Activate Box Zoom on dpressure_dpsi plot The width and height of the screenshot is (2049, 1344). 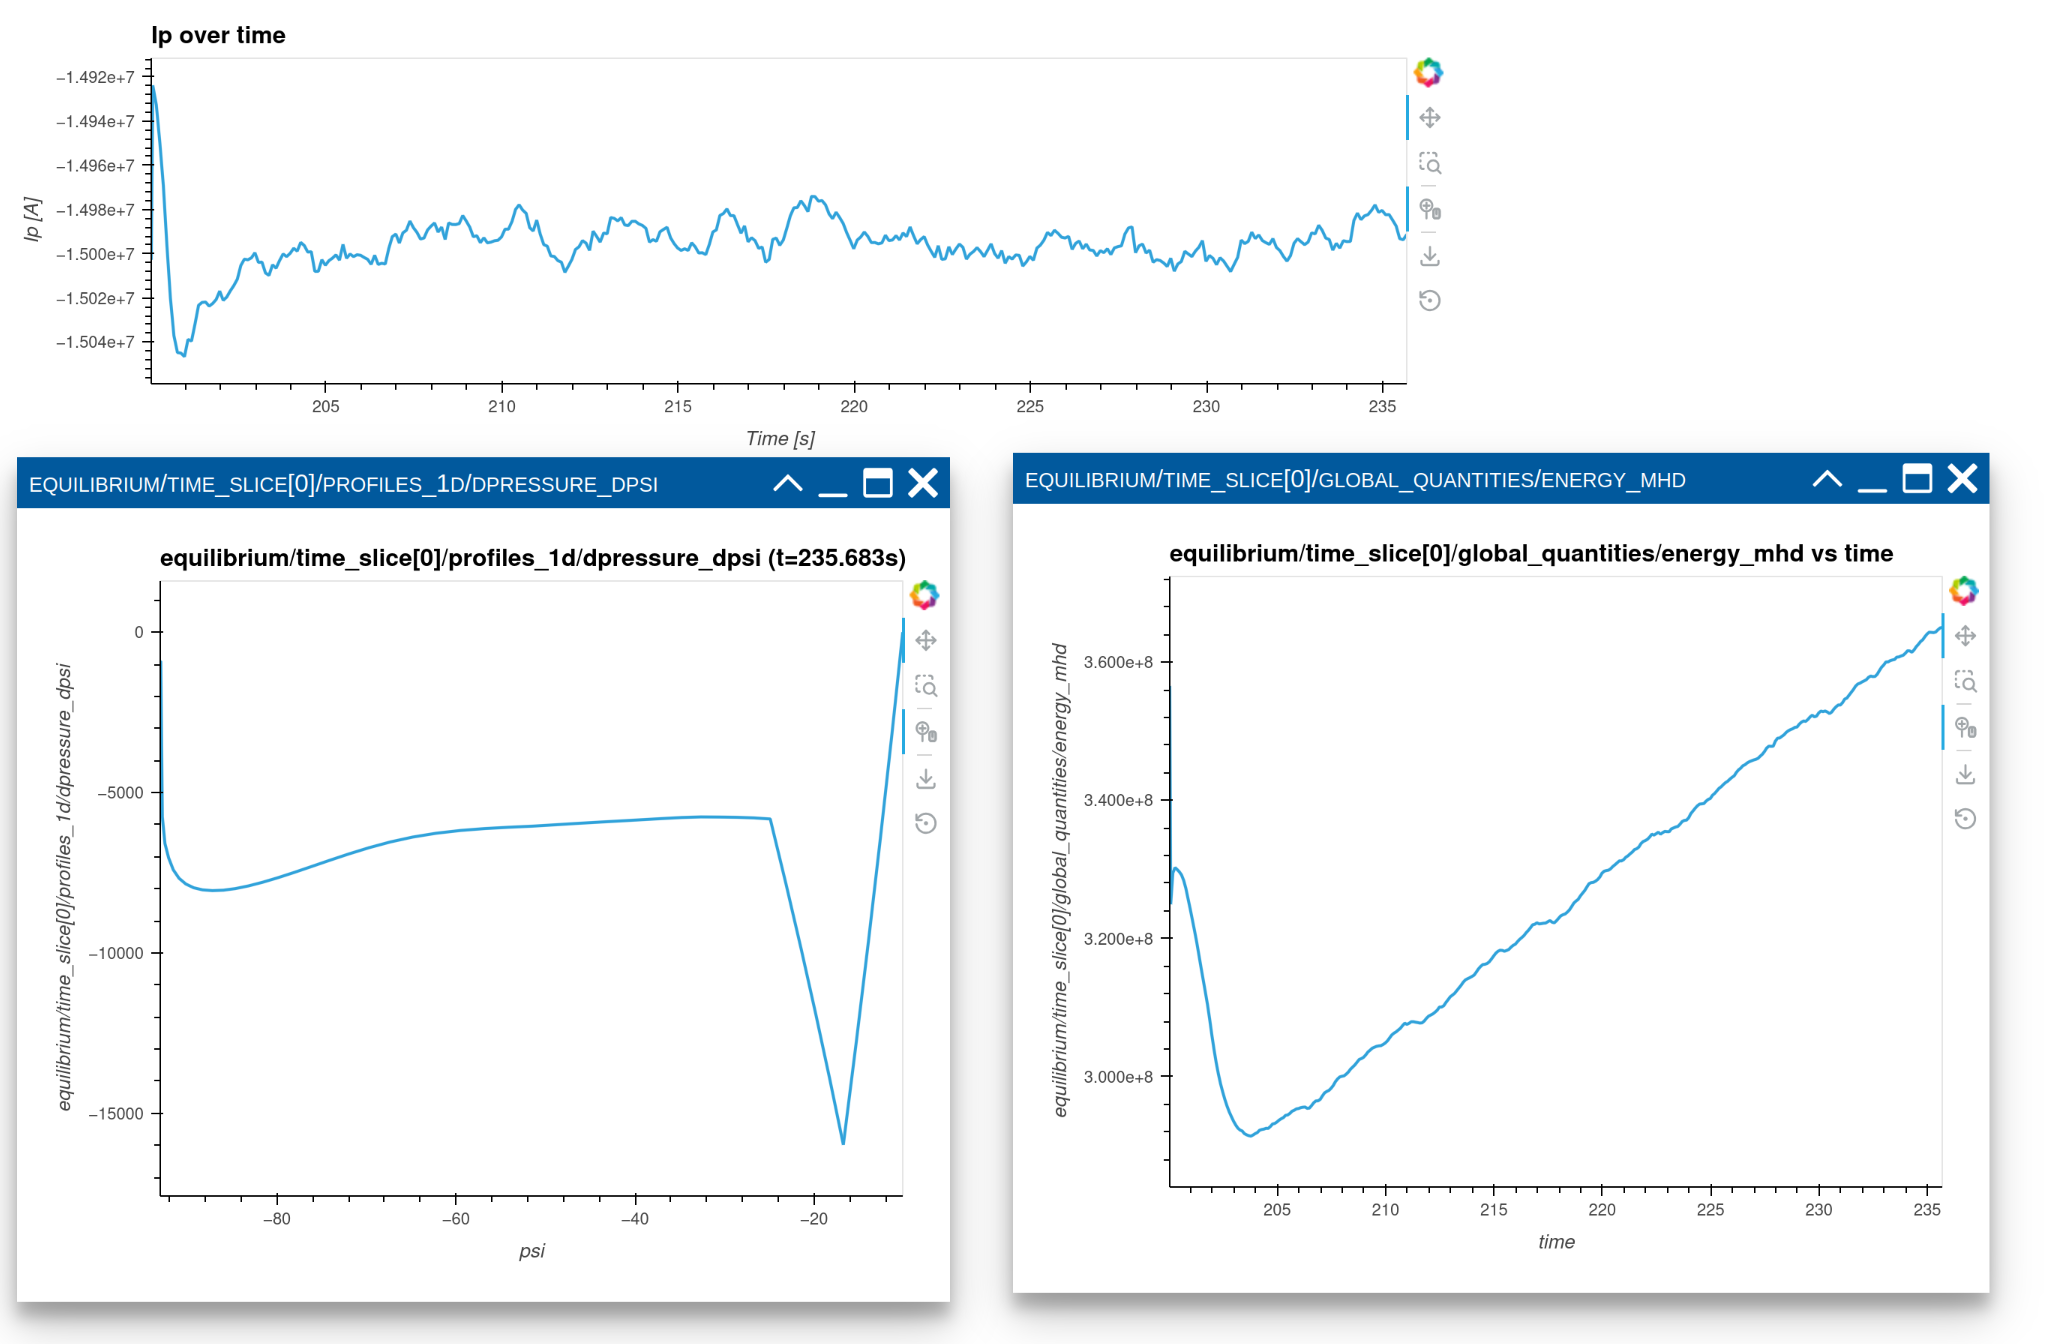pyautogui.click(x=925, y=686)
